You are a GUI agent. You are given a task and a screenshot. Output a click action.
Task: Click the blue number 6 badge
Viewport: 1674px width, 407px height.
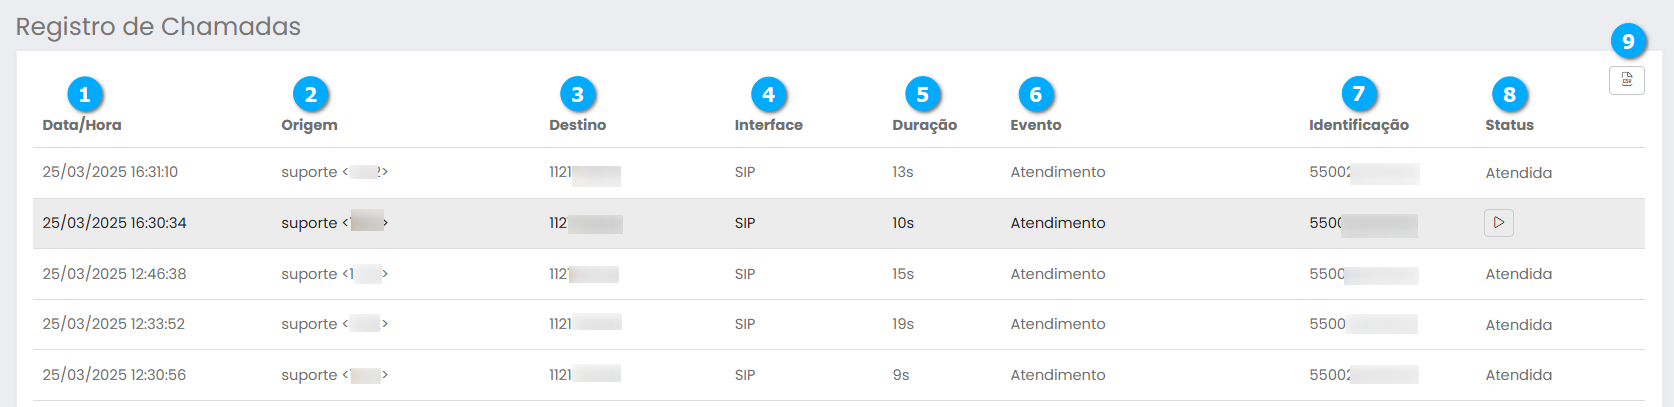(x=1036, y=95)
